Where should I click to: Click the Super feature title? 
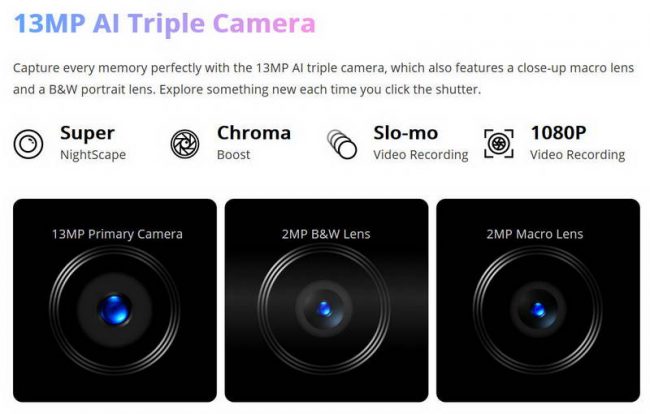[87, 133]
